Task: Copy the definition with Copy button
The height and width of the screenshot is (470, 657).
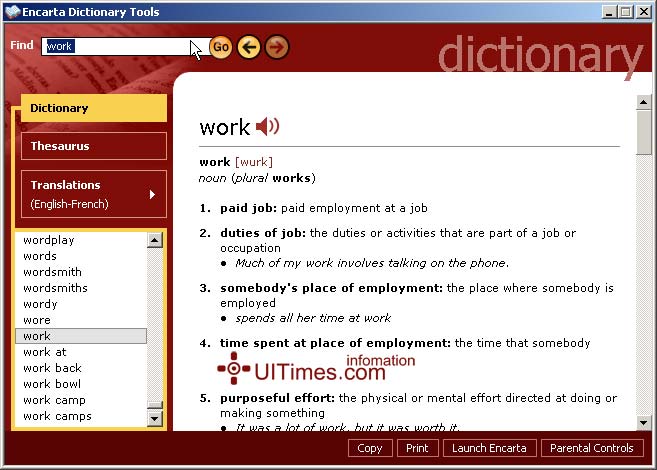Action: click(x=370, y=448)
